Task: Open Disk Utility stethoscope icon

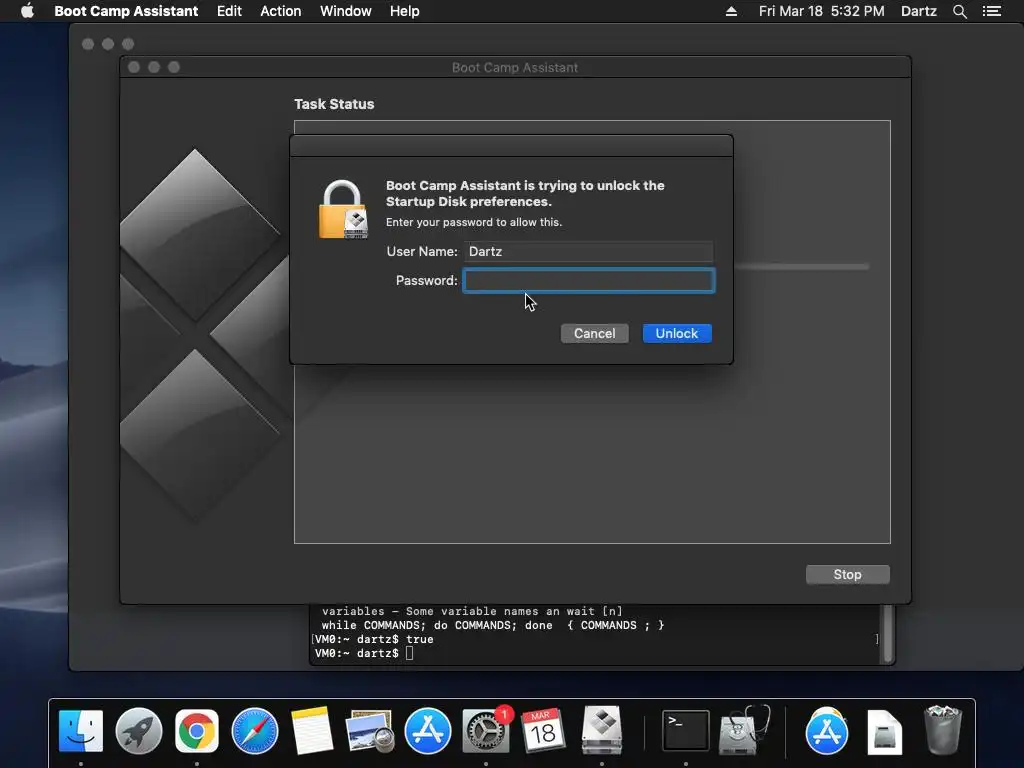Action: (744, 729)
